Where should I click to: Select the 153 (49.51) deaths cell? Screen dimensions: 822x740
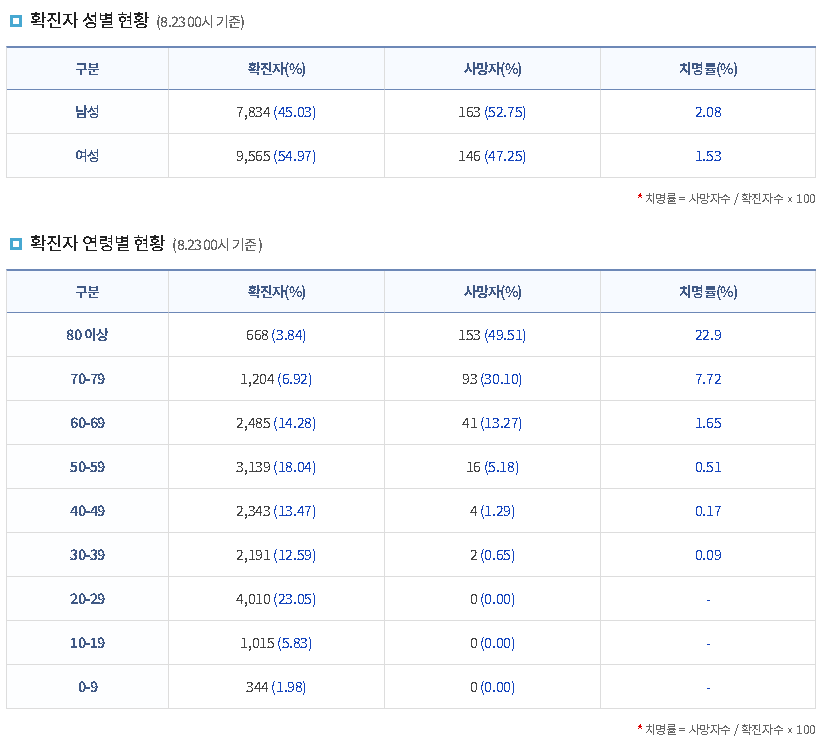[x=492, y=335]
